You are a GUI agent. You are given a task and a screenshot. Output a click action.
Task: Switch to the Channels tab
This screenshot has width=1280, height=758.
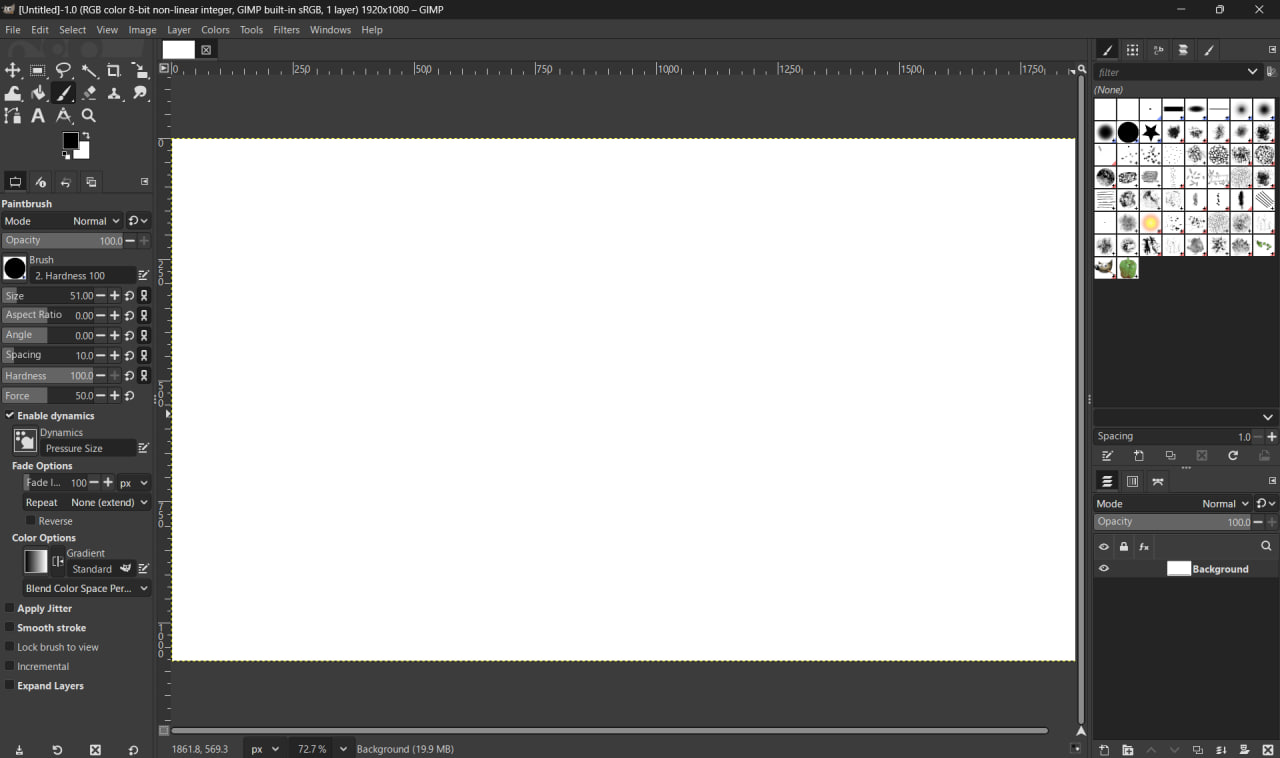(x=1132, y=482)
